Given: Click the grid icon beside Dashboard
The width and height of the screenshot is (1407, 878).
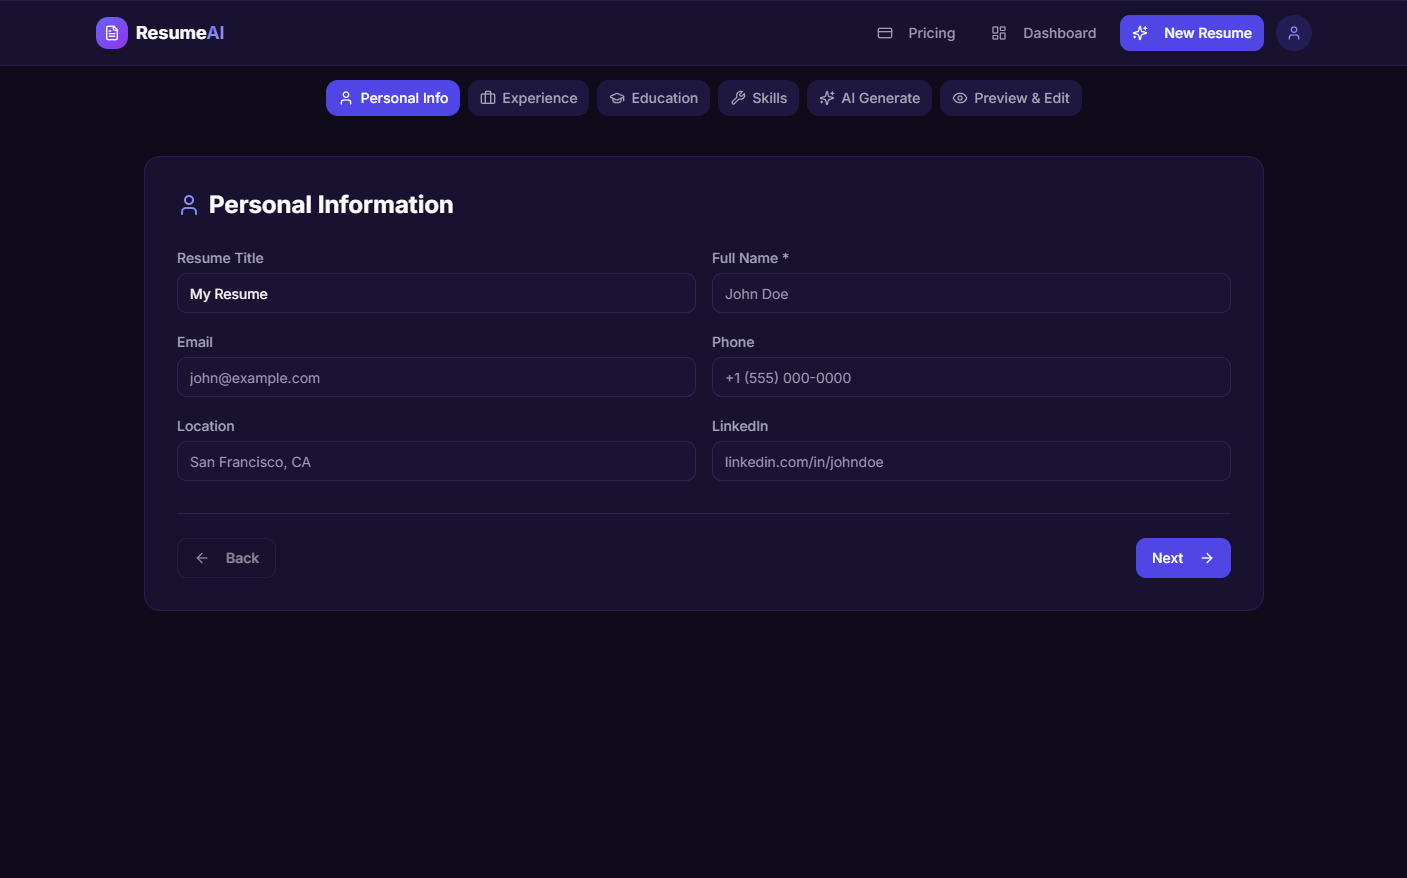Looking at the screenshot, I should tap(998, 32).
